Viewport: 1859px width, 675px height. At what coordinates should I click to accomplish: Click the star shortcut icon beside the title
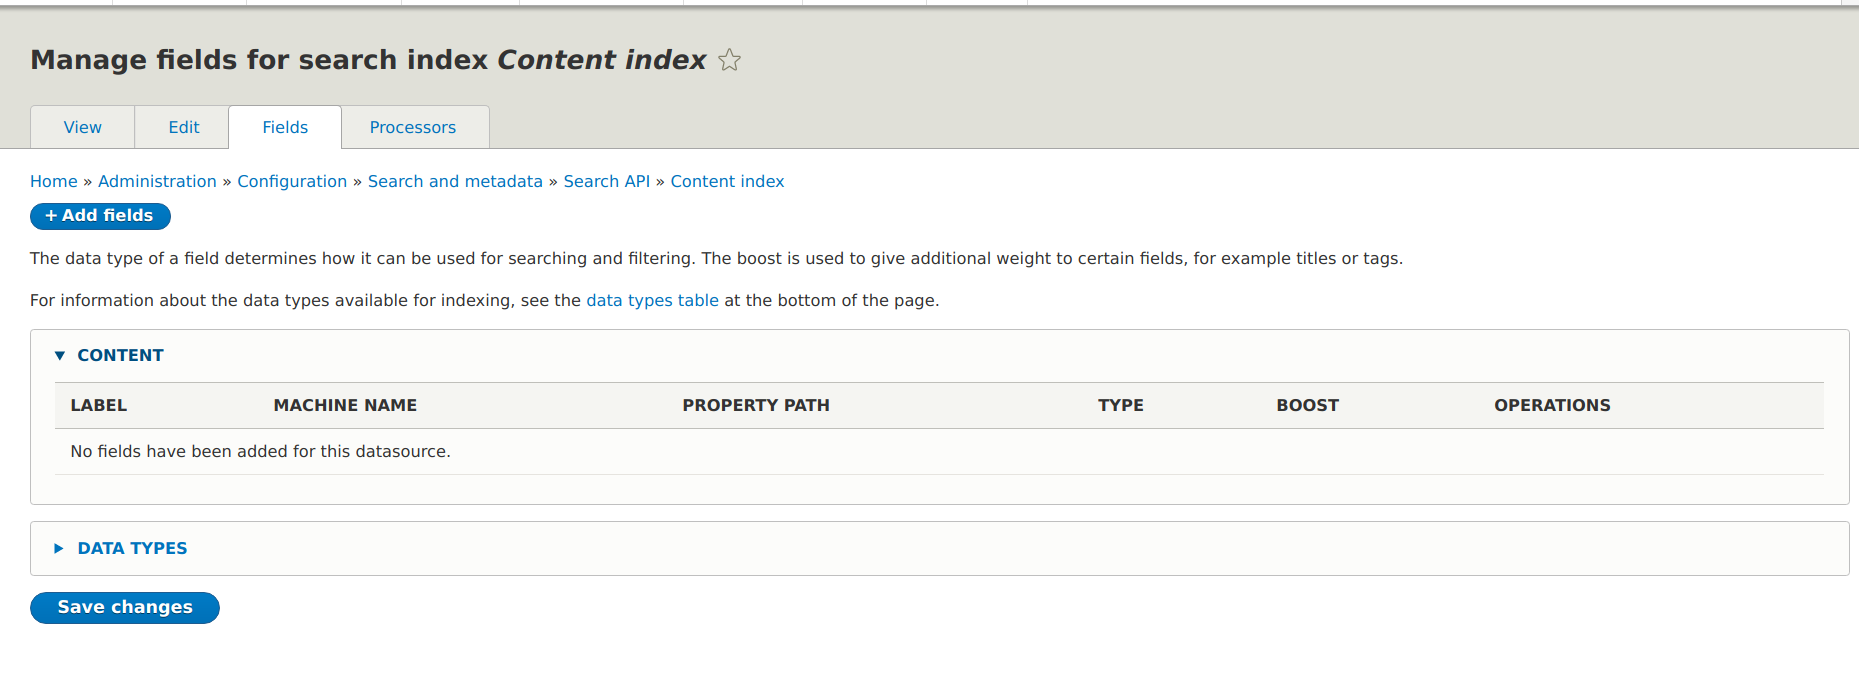729,61
